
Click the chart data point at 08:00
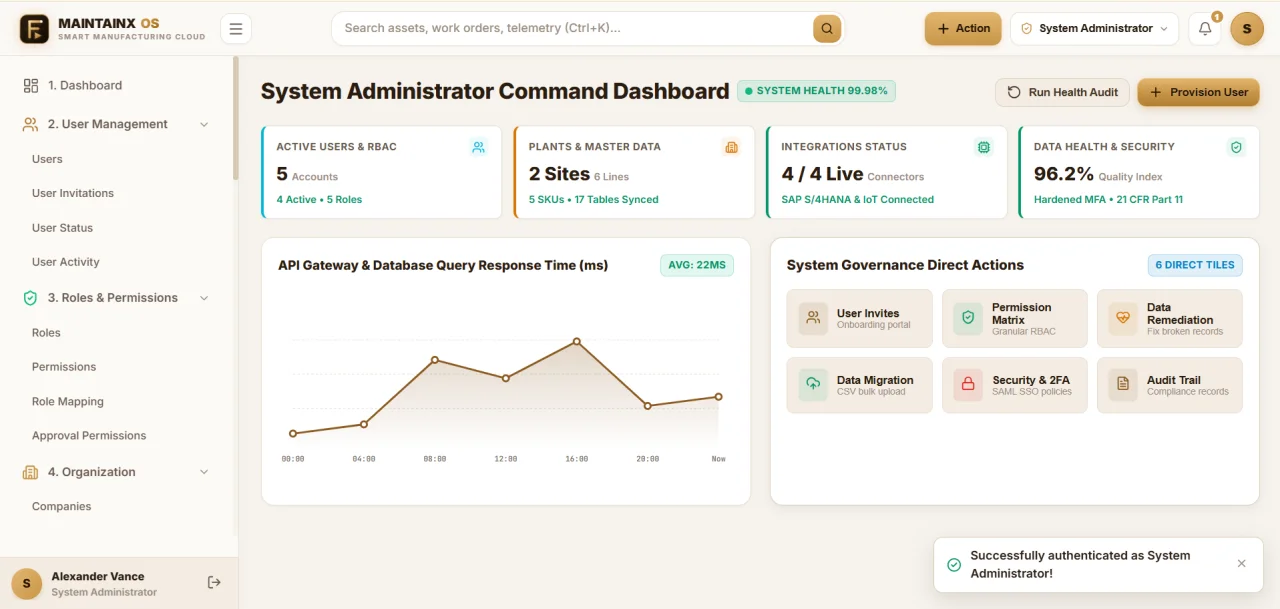coord(435,360)
